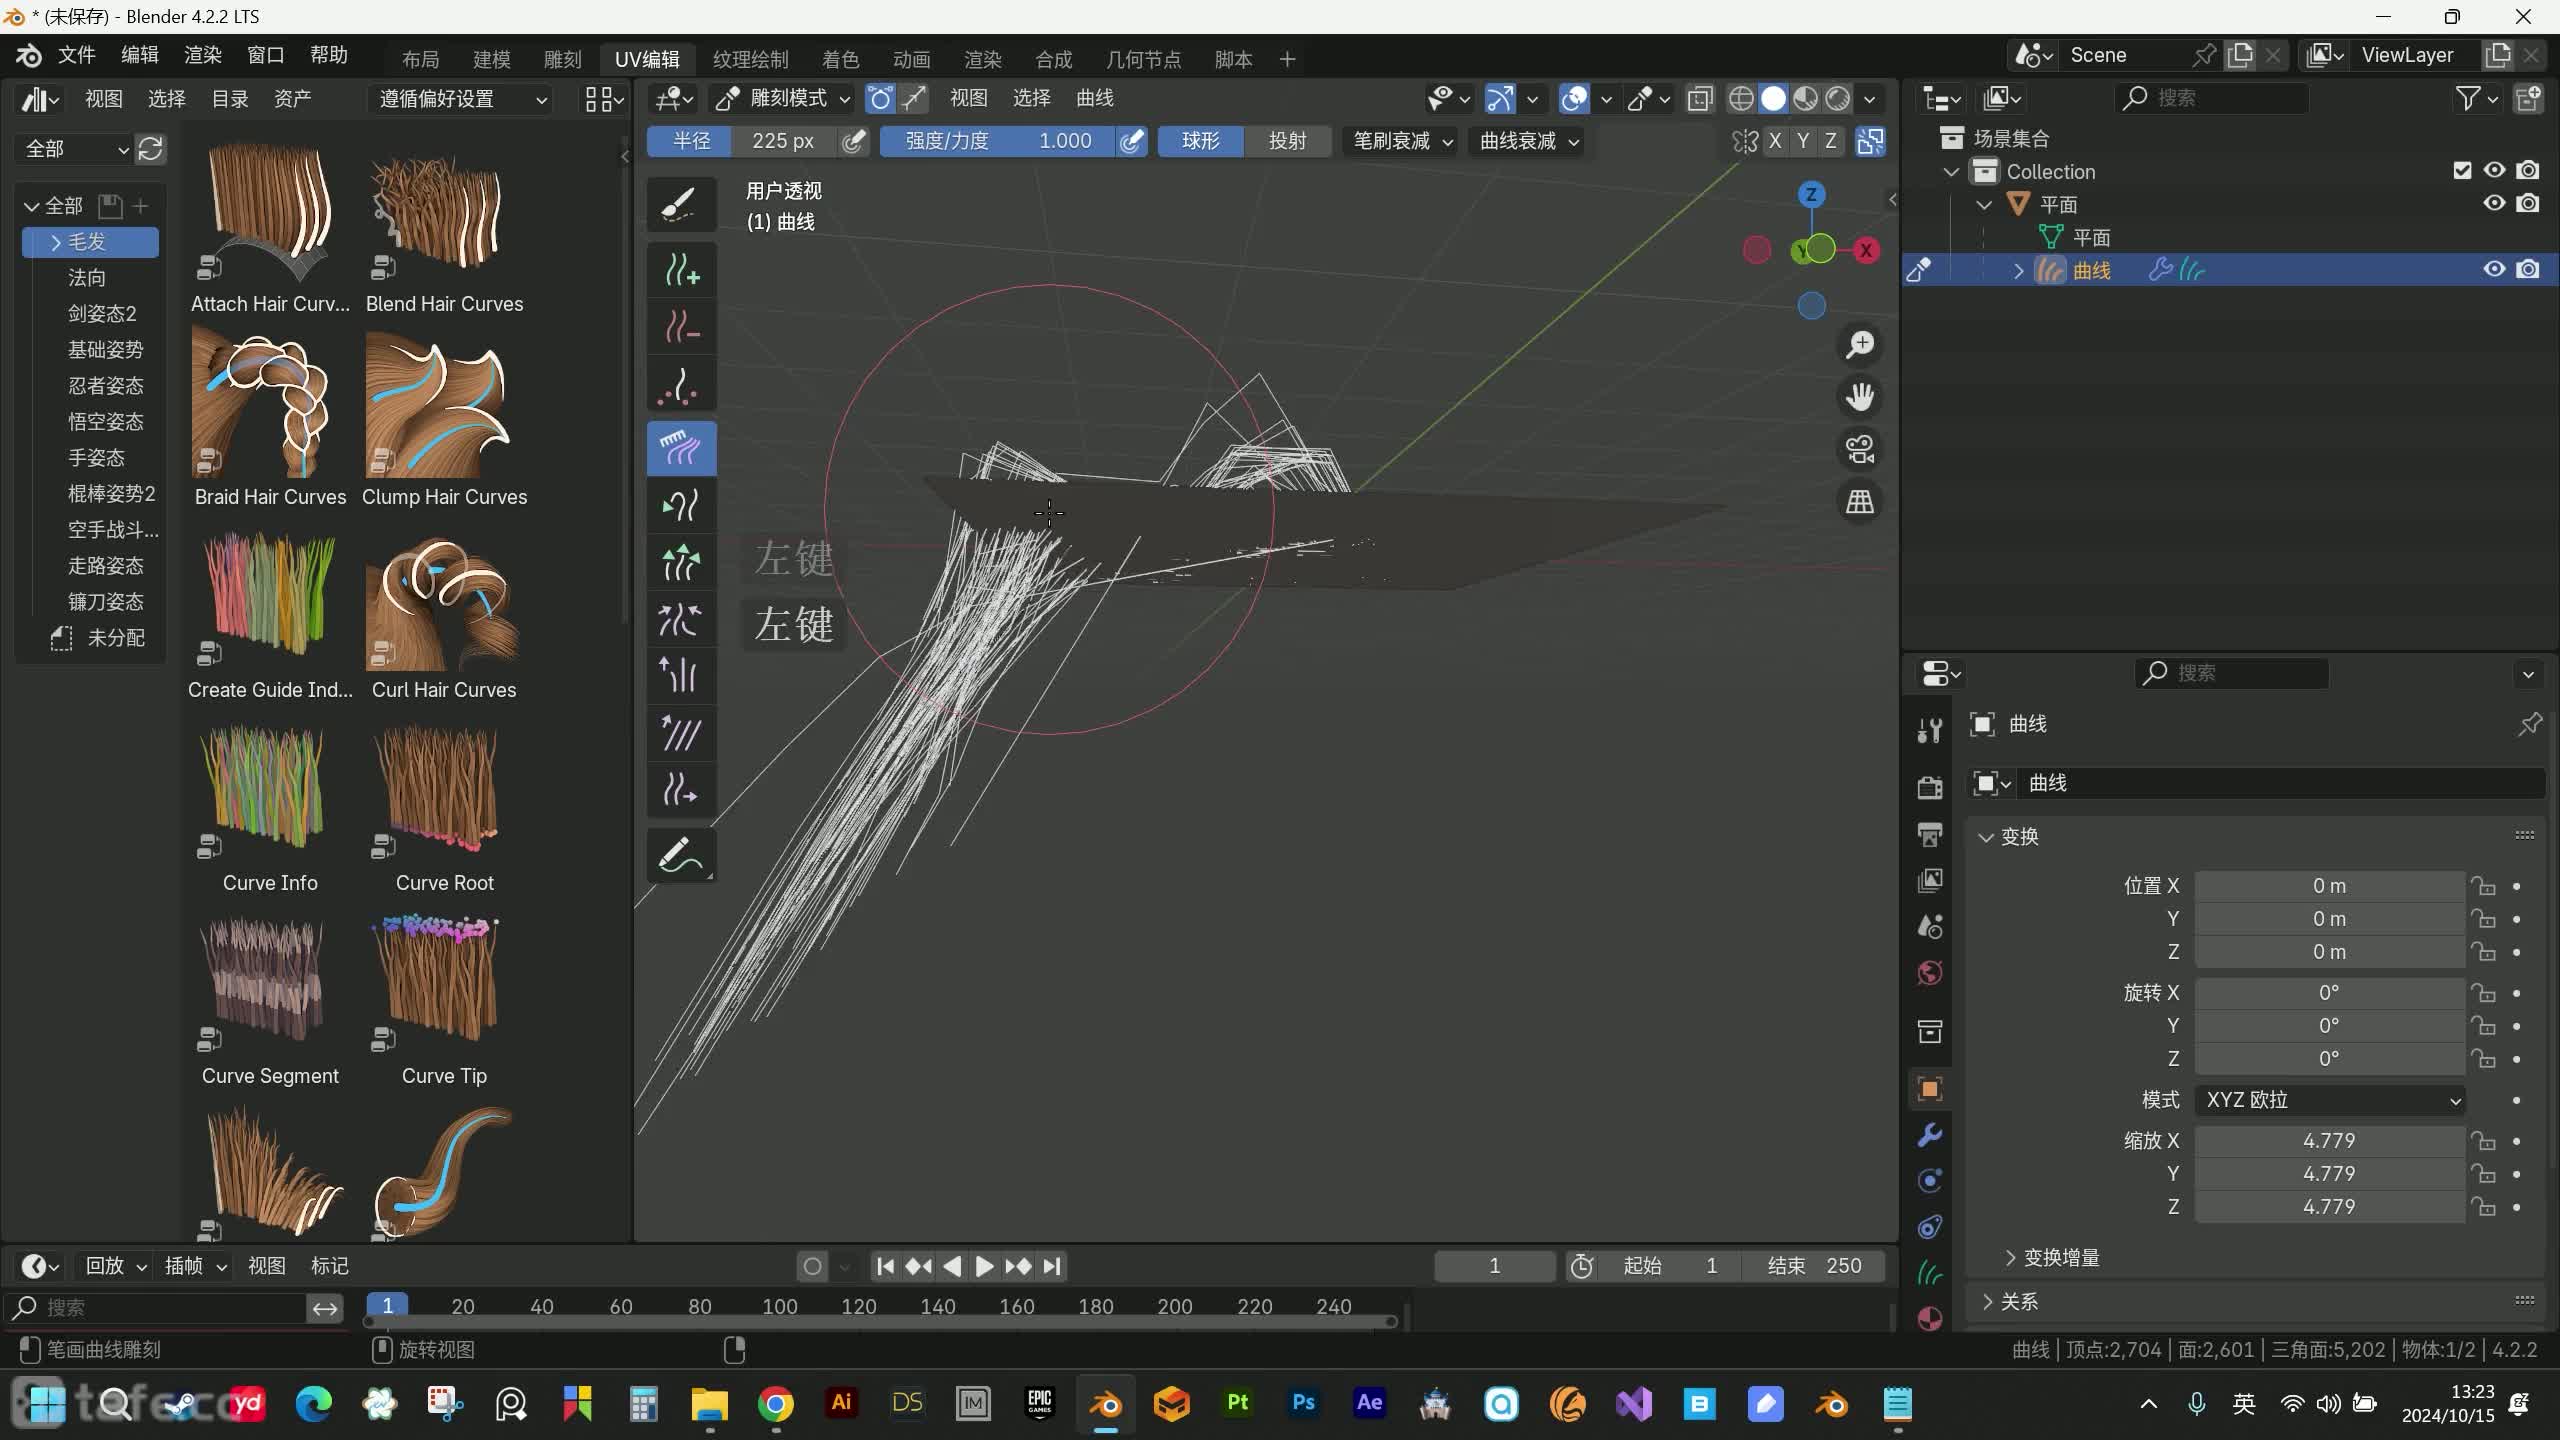
Task: Open Chrome from the taskbar
Action: [775, 1404]
